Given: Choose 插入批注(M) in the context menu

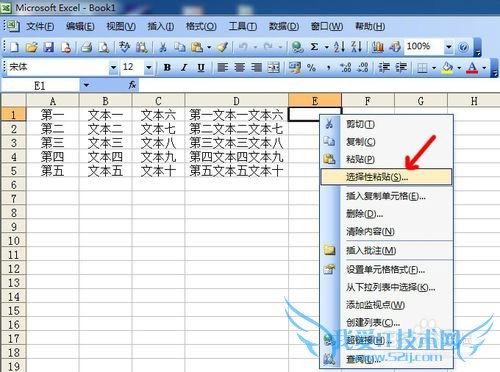Looking at the screenshot, I should tap(386, 250).
